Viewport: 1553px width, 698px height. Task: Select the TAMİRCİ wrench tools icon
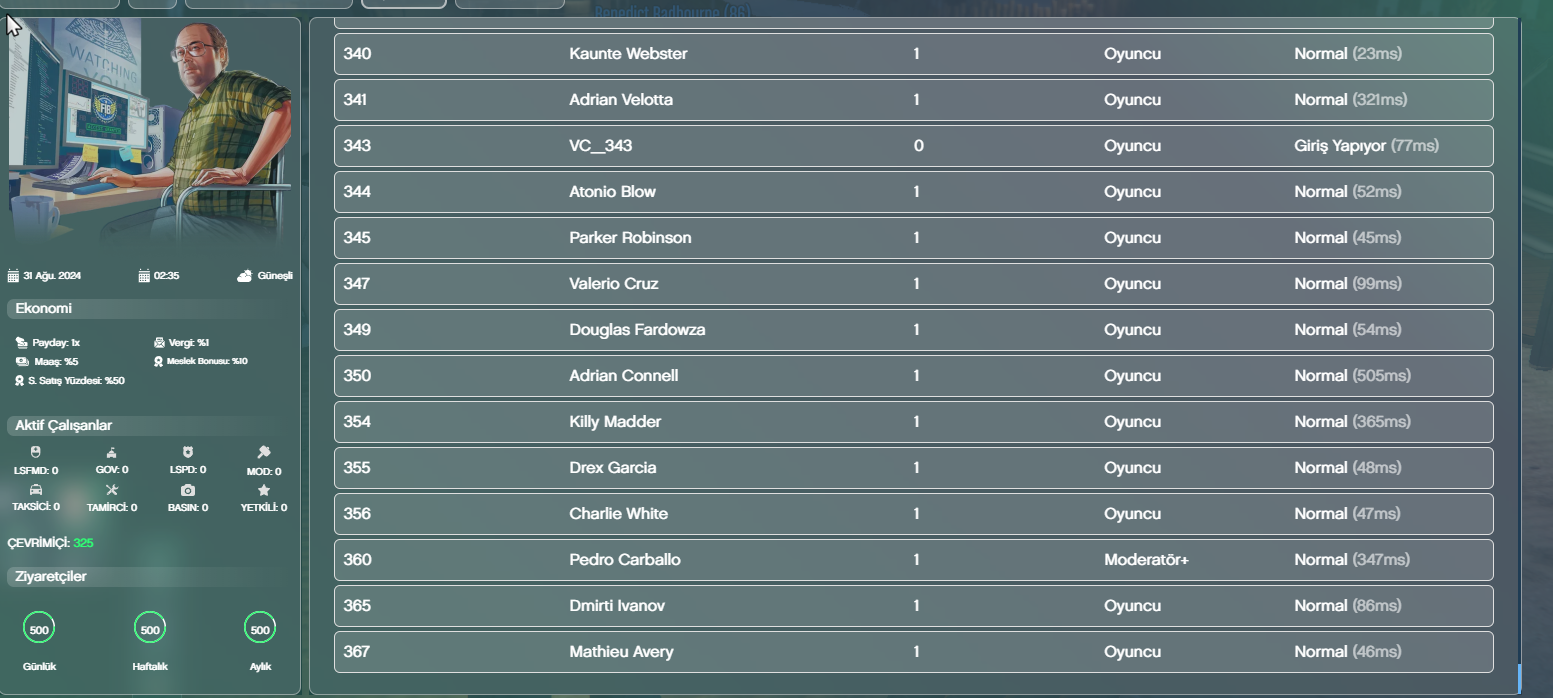coord(112,490)
